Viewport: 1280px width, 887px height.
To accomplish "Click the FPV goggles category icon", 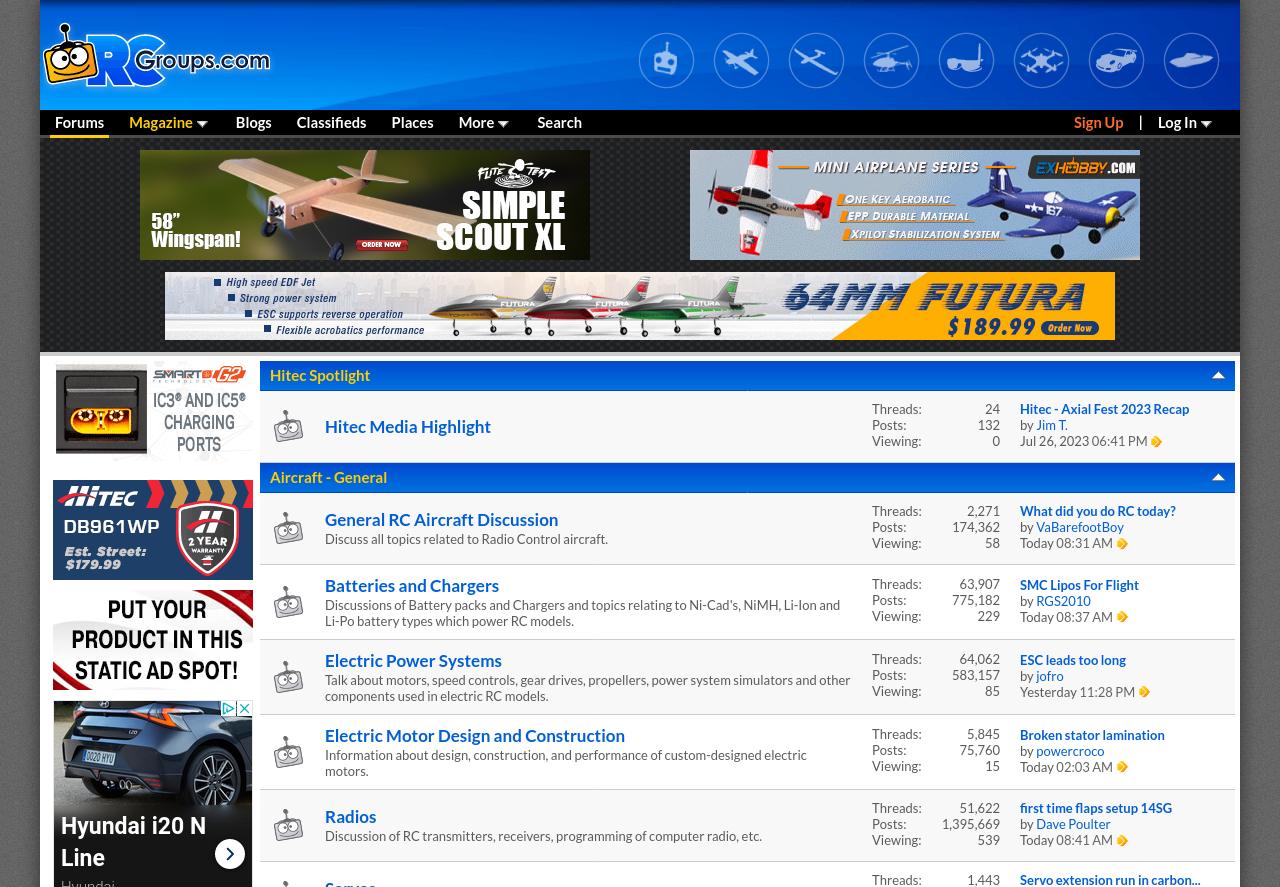I will (x=966, y=60).
